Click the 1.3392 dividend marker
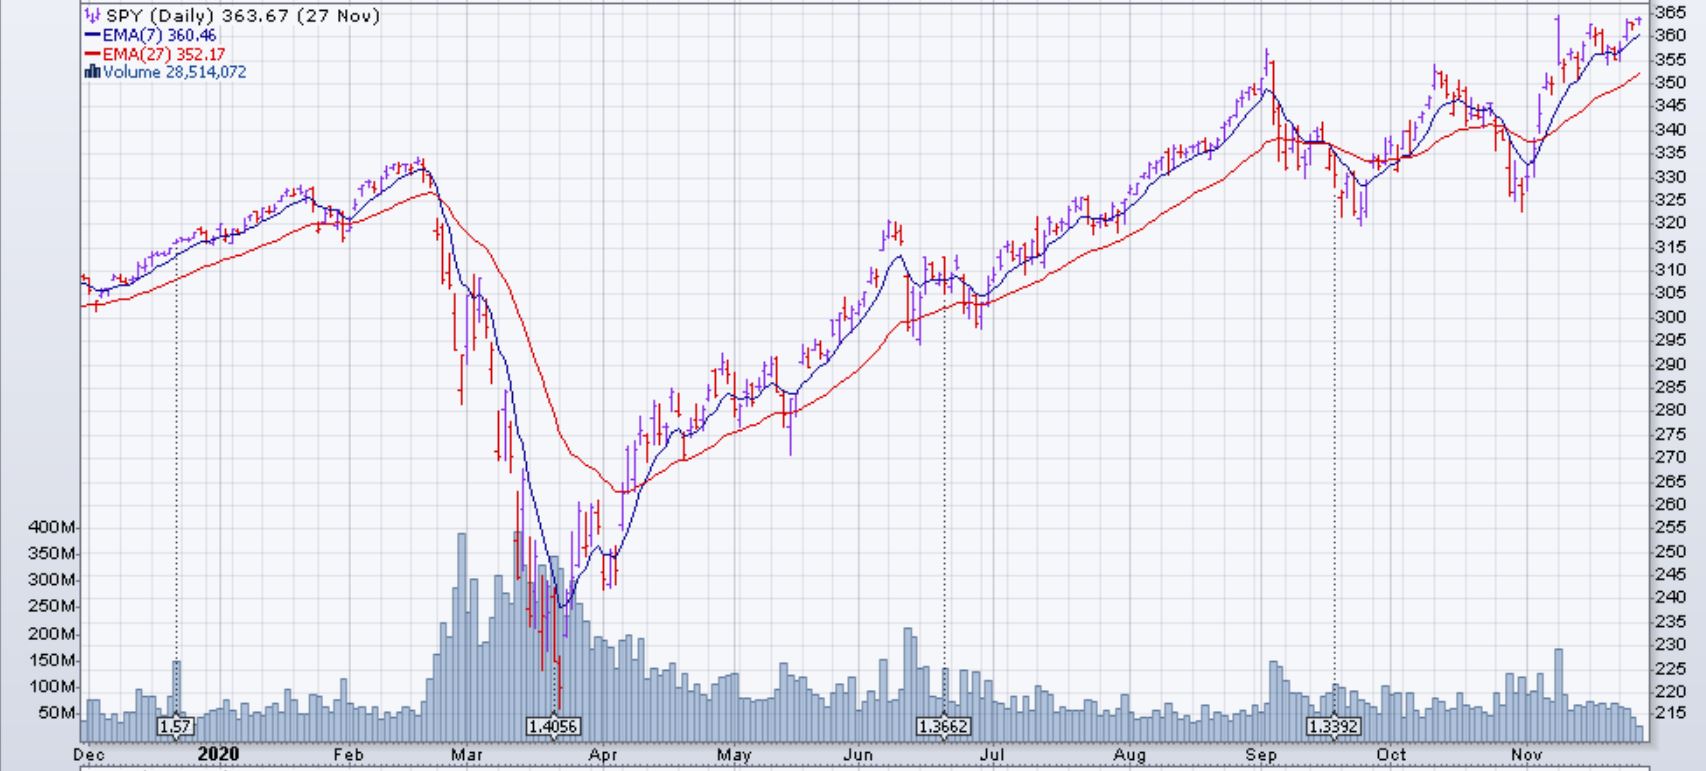 point(1334,726)
